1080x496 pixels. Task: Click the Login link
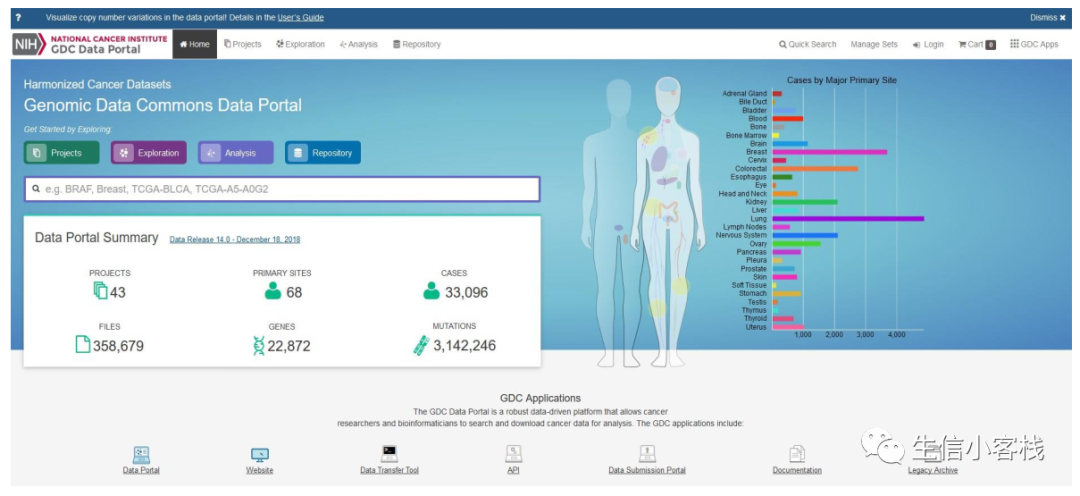pos(928,44)
